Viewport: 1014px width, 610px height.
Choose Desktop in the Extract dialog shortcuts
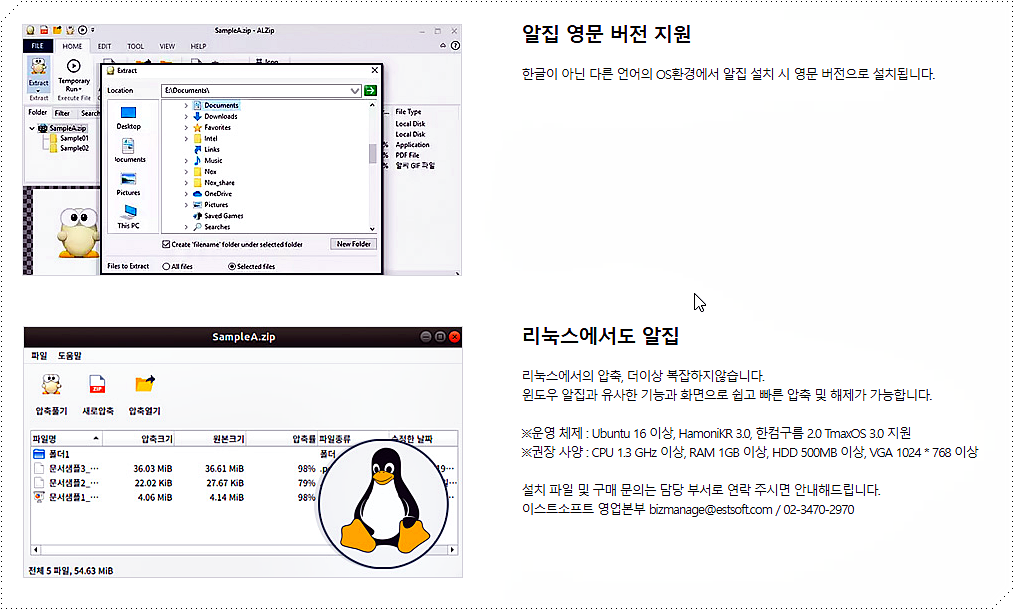[x=129, y=118]
